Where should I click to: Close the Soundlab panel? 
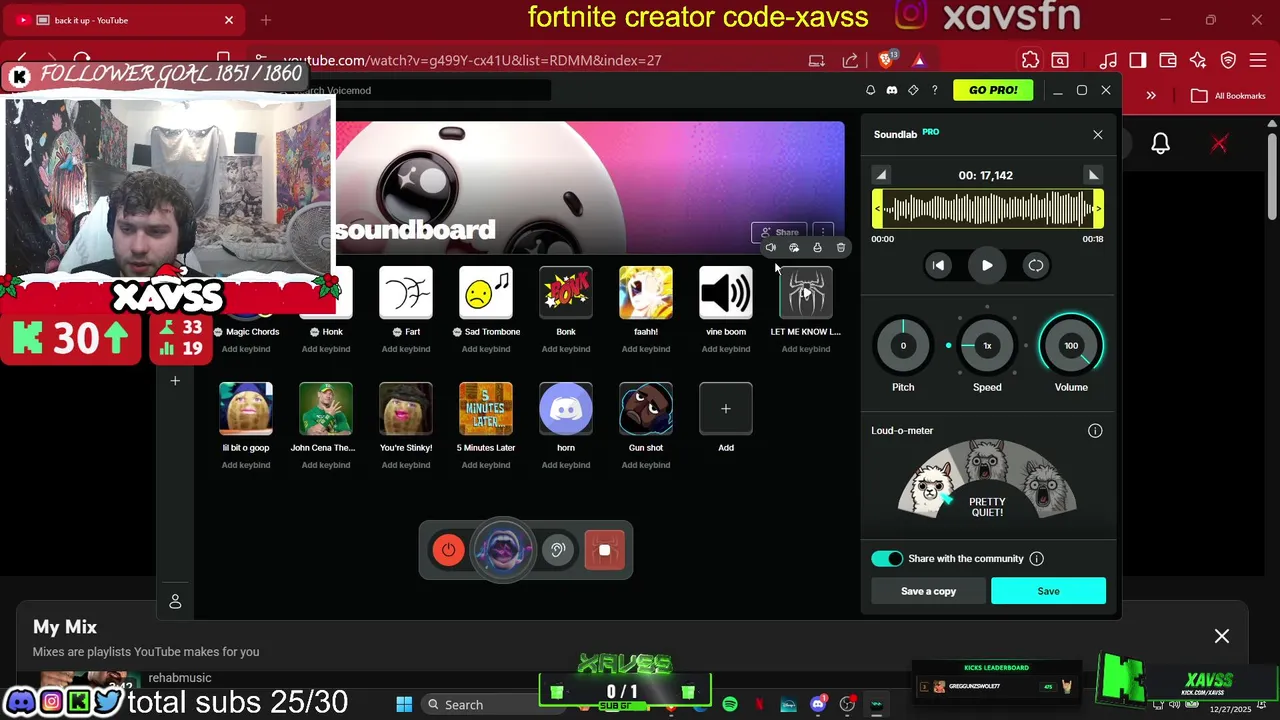(1098, 134)
